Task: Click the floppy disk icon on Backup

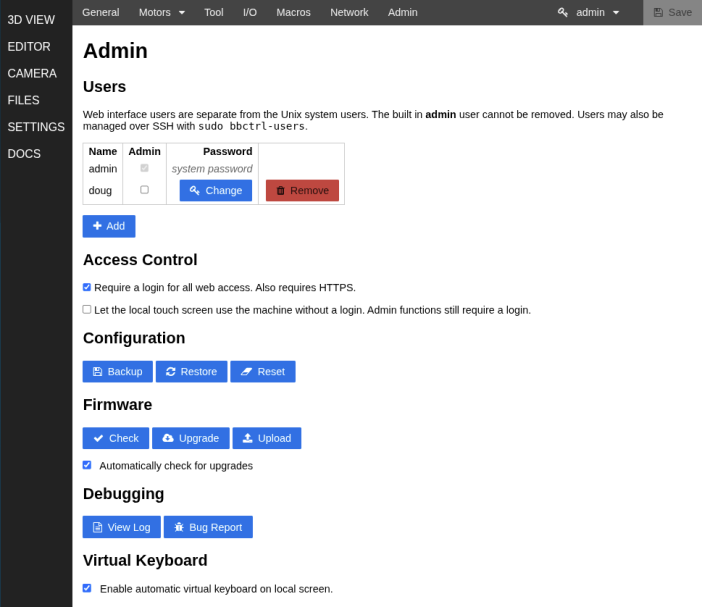Action: (97, 372)
